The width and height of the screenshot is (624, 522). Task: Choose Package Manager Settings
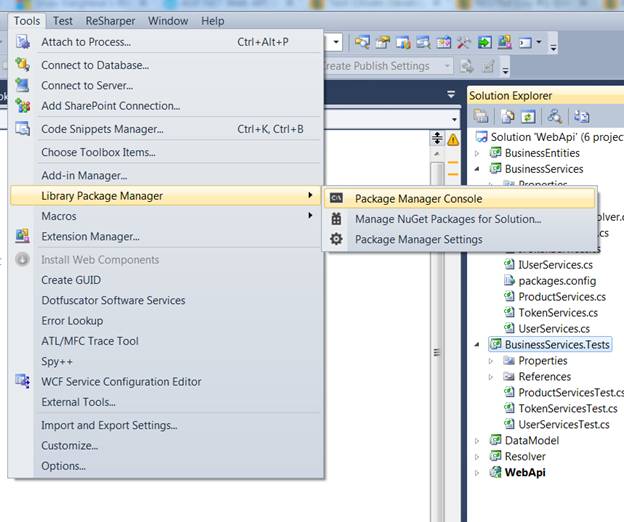[460, 239]
